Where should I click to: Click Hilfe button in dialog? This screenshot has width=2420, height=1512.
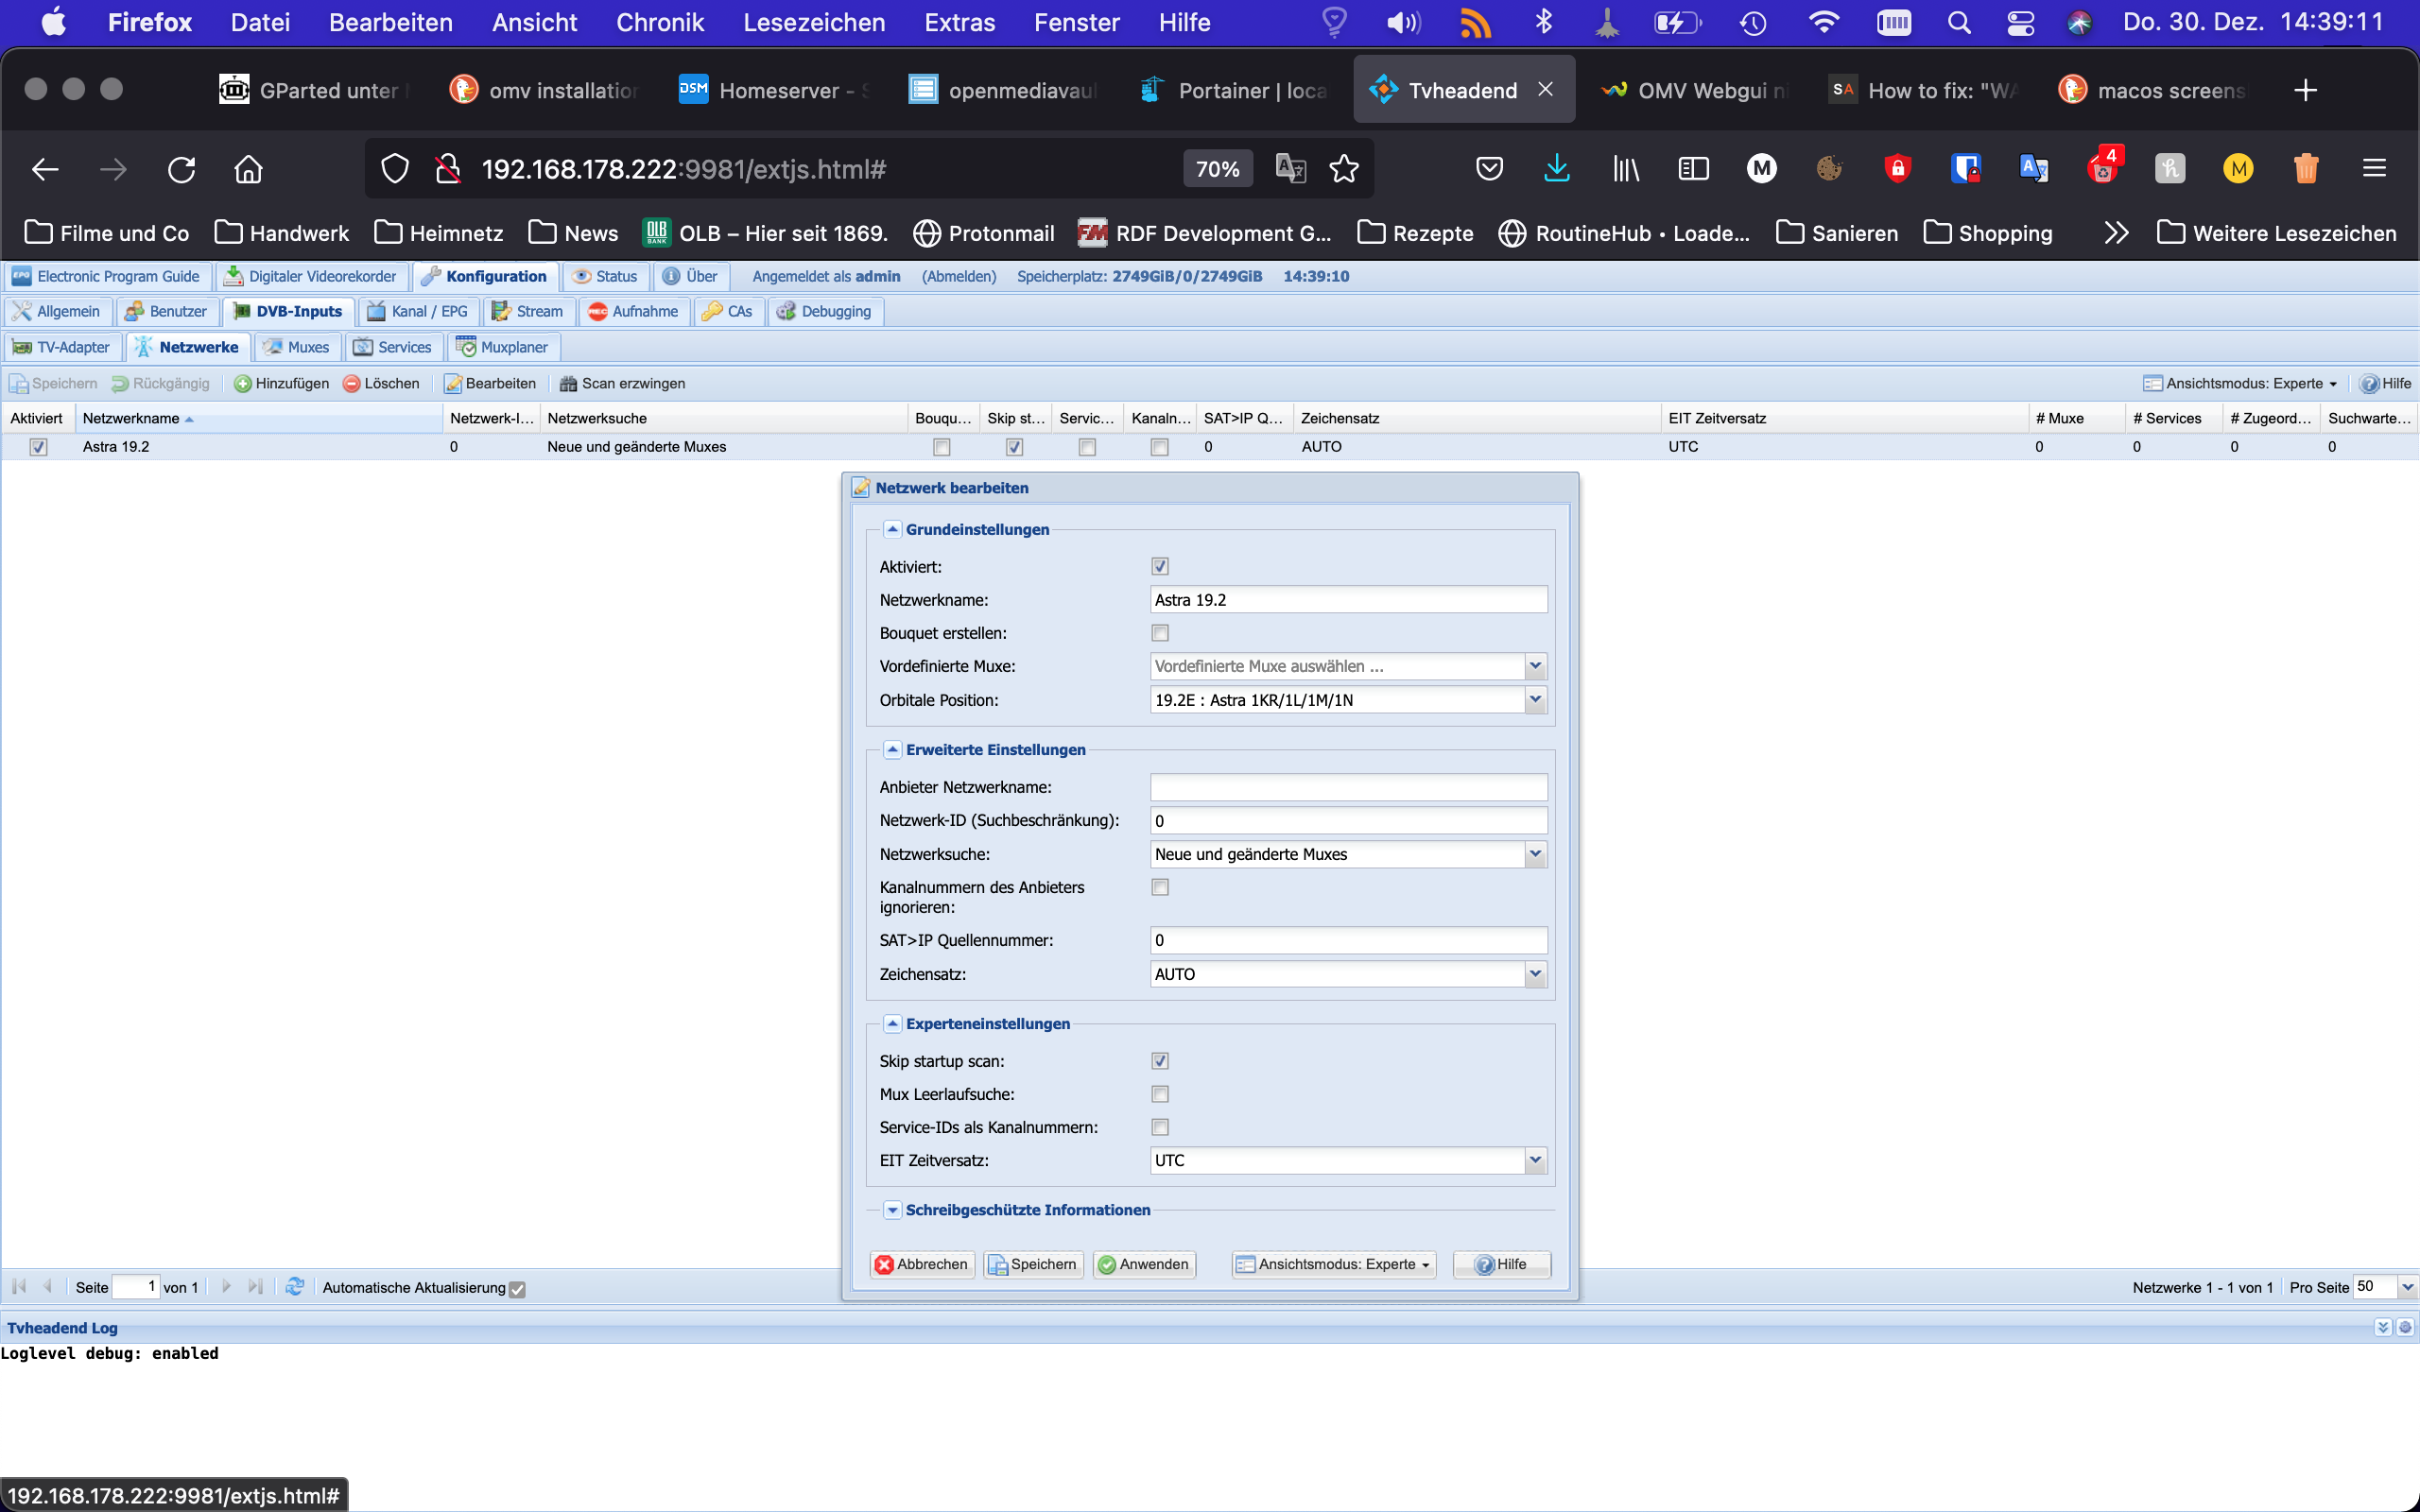click(1501, 1264)
